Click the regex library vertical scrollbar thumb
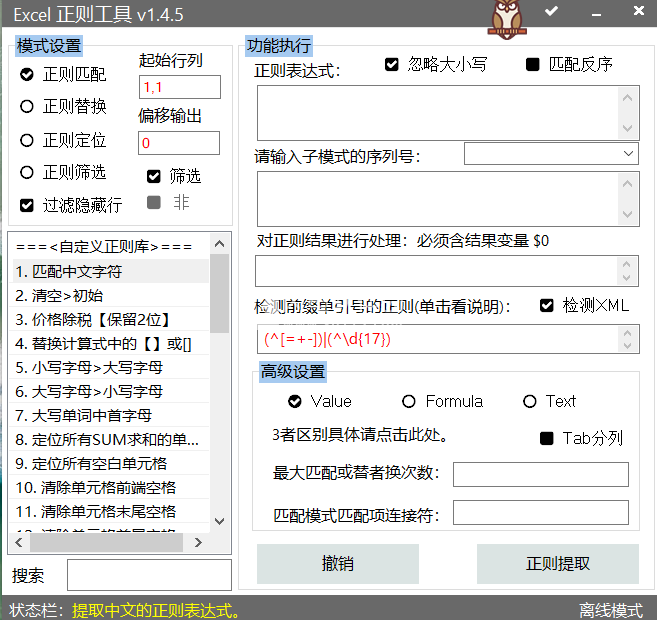Viewport: 657px width, 620px height. (x=220, y=293)
